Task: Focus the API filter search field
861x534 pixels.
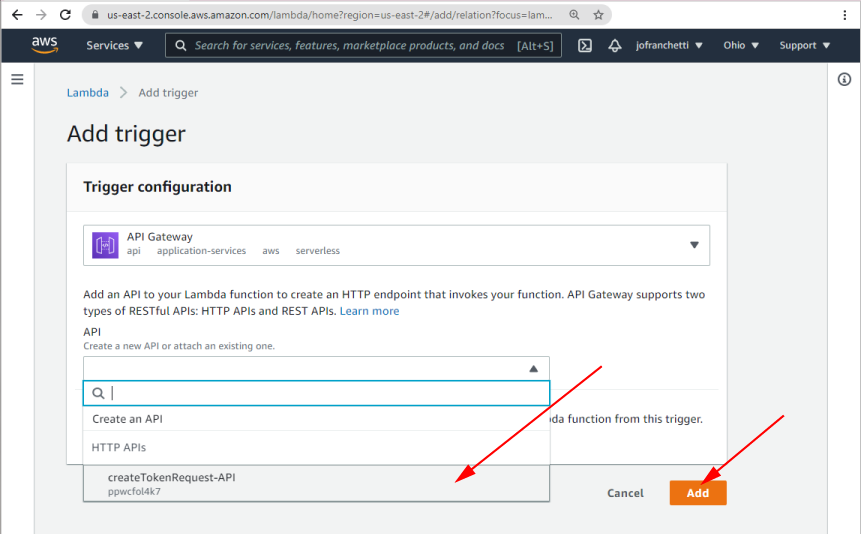Action: coord(316,393)
